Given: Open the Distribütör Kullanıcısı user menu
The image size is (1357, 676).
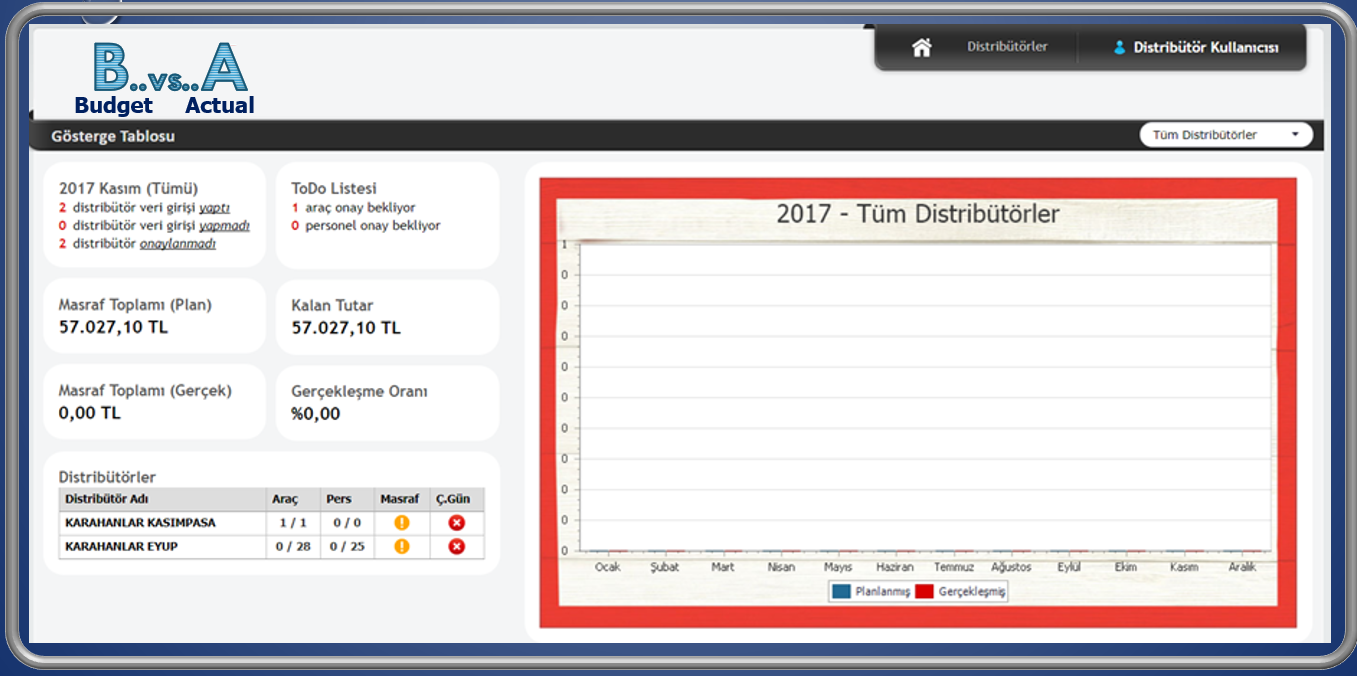Looking at the screenshot, I should 1205,47.
